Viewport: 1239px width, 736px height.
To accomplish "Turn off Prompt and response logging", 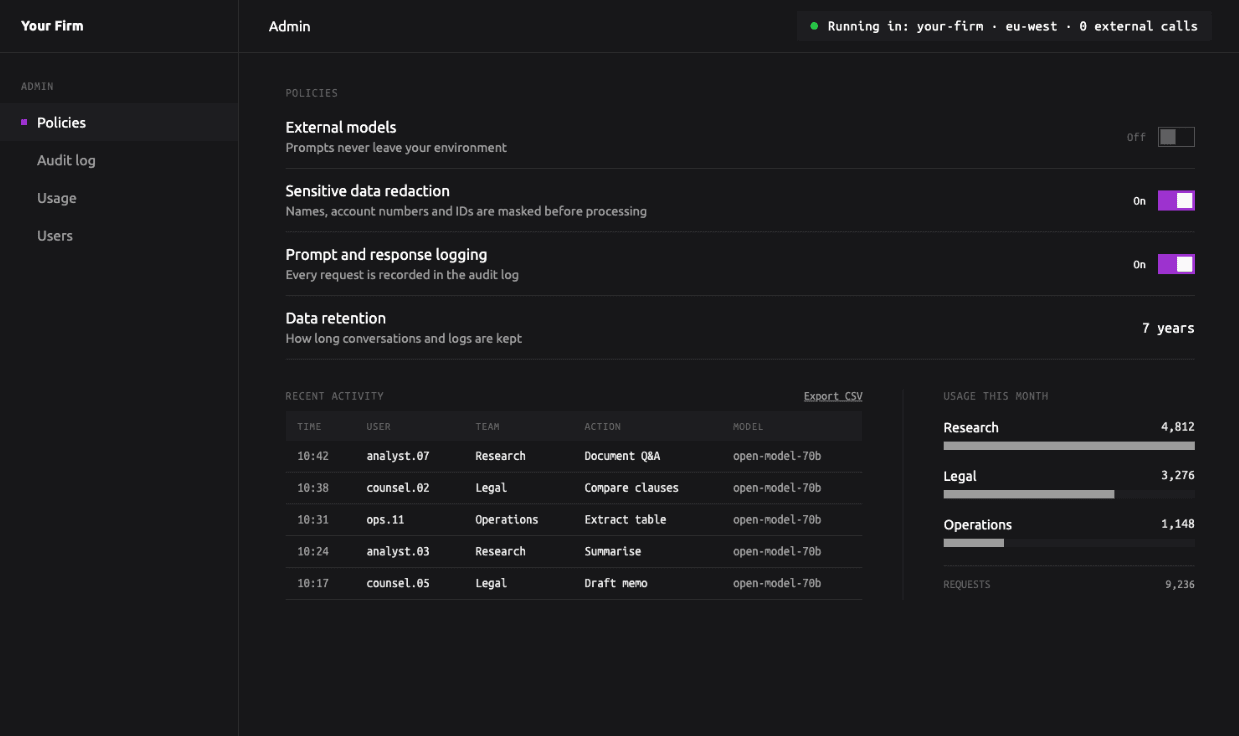I will [x=1176, y=264].
